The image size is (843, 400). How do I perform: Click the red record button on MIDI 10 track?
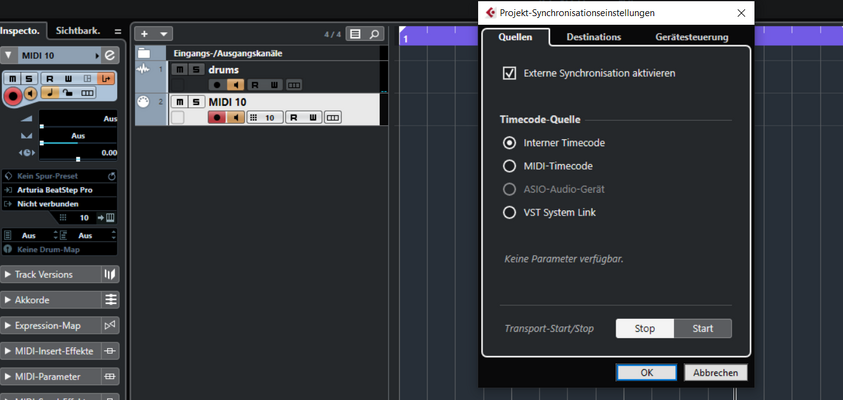217,118
